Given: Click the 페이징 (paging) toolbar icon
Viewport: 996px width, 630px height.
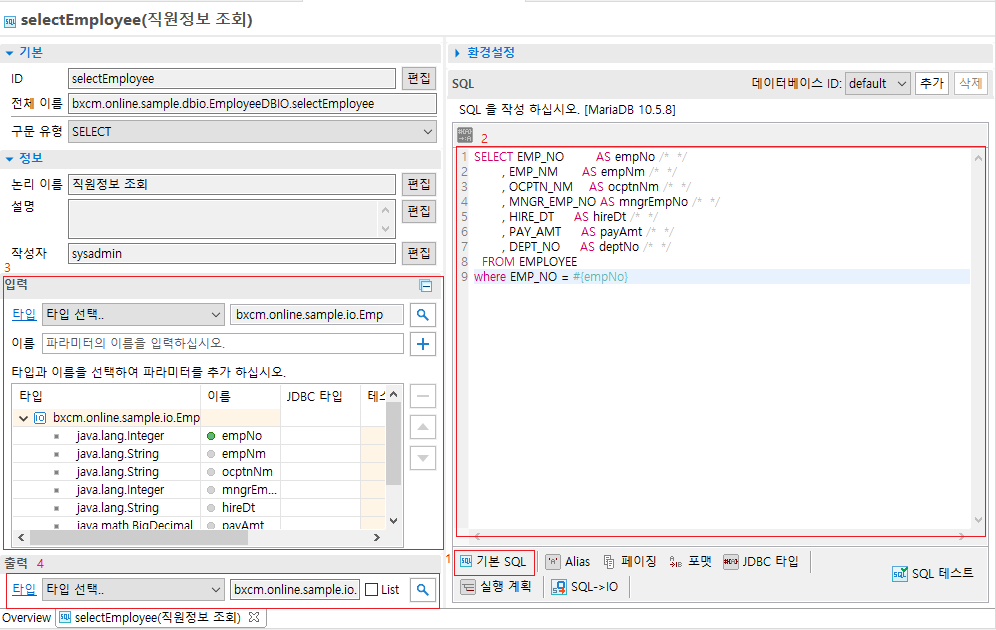Looking at the screenshot, I should 629,562.
